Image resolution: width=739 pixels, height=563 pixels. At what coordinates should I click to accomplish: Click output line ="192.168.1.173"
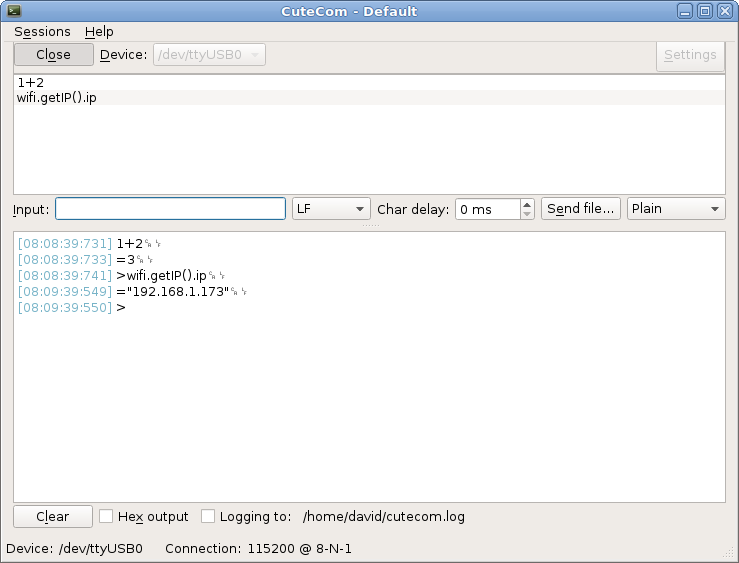[172, 292]
